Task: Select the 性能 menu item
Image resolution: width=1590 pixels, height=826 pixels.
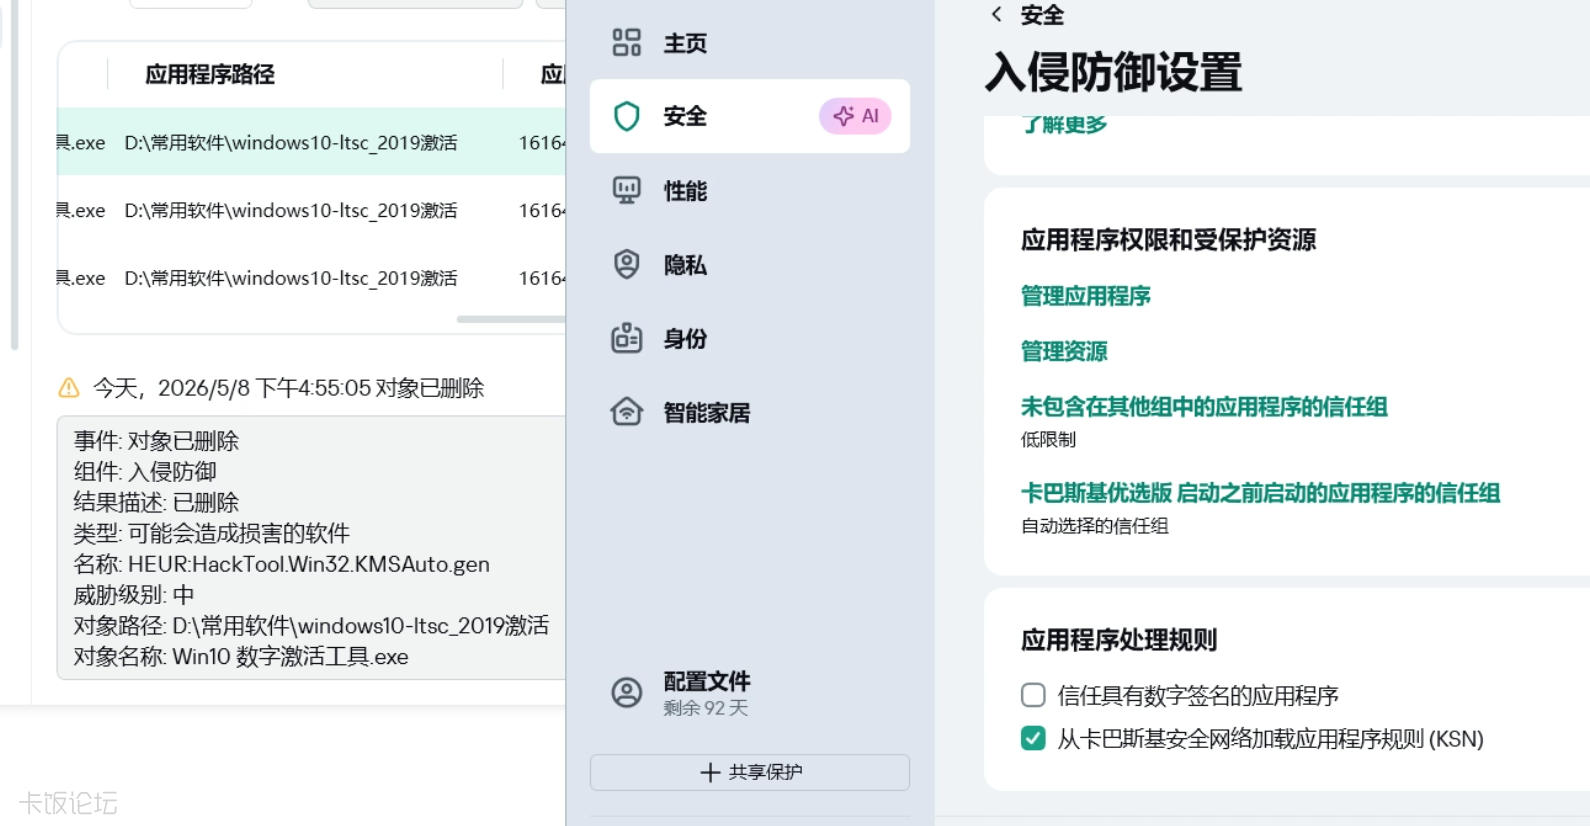Action: tap(750, 190)
